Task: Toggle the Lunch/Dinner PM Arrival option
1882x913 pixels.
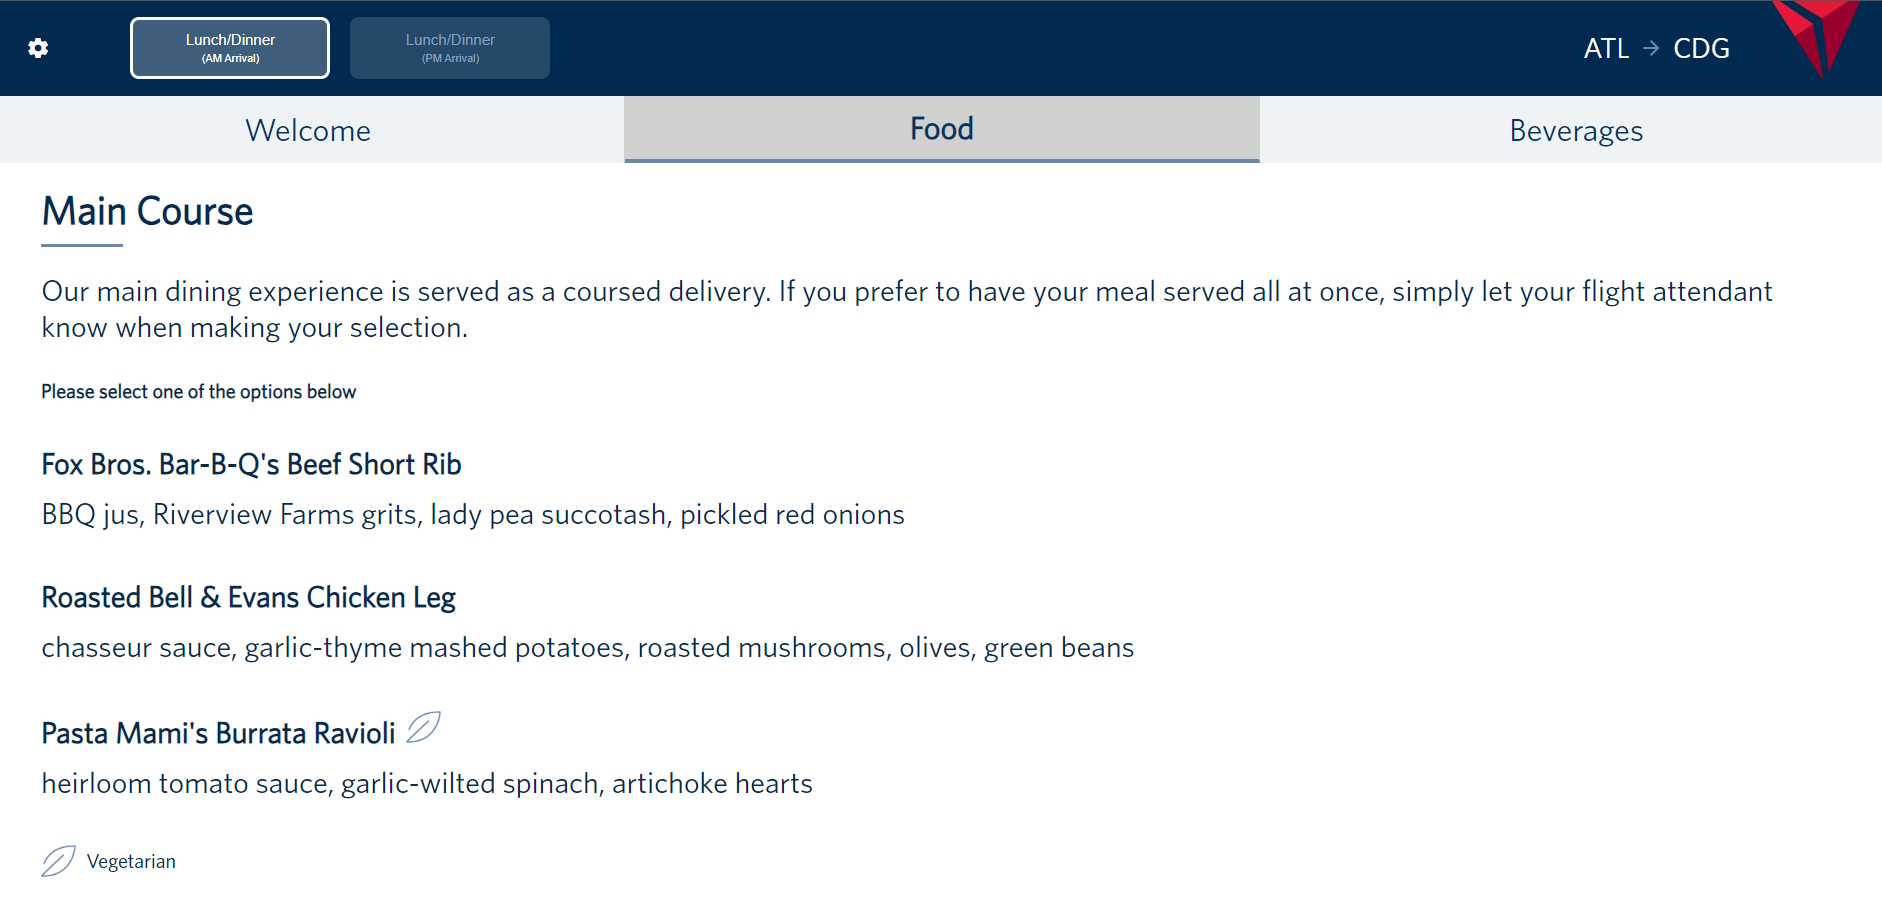Action: point(449,47)
